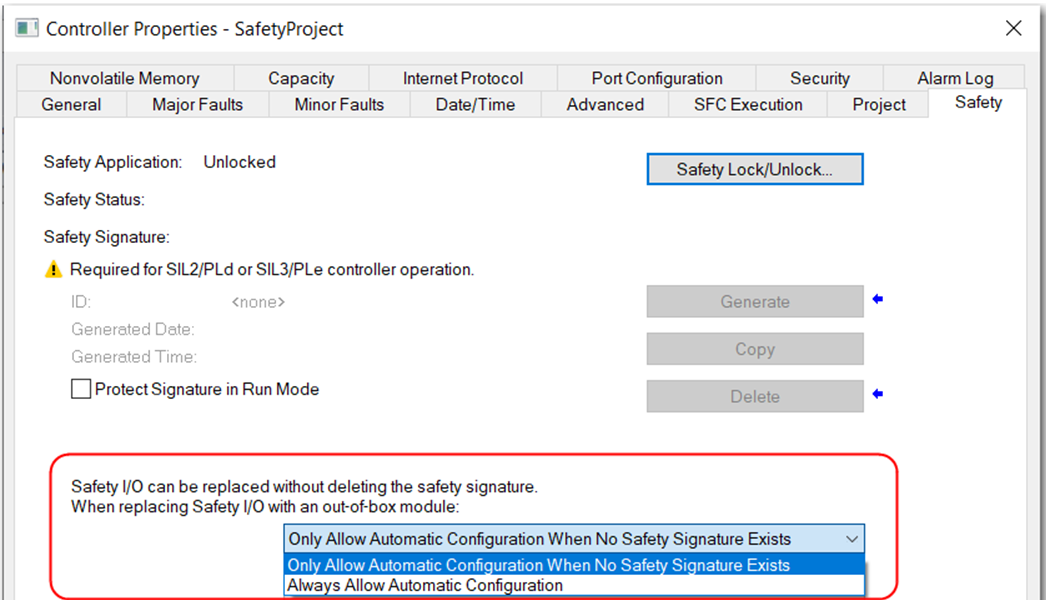Click the blue arrow next to Generate
Viewport: 1046px width, 600px height.
tap(878, 300)
